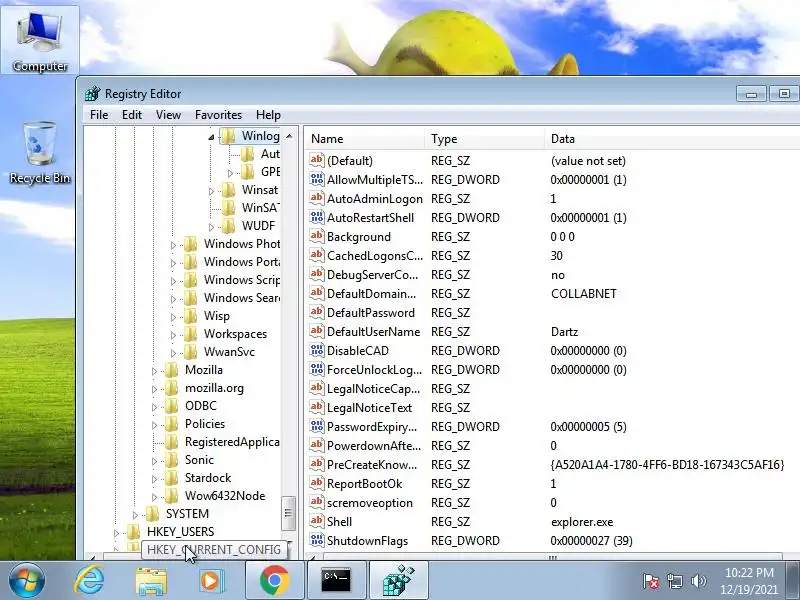Click the AllowMultipleTS DWORD icon
Viewport: 800px width, 600px height.
click(316, 179)
